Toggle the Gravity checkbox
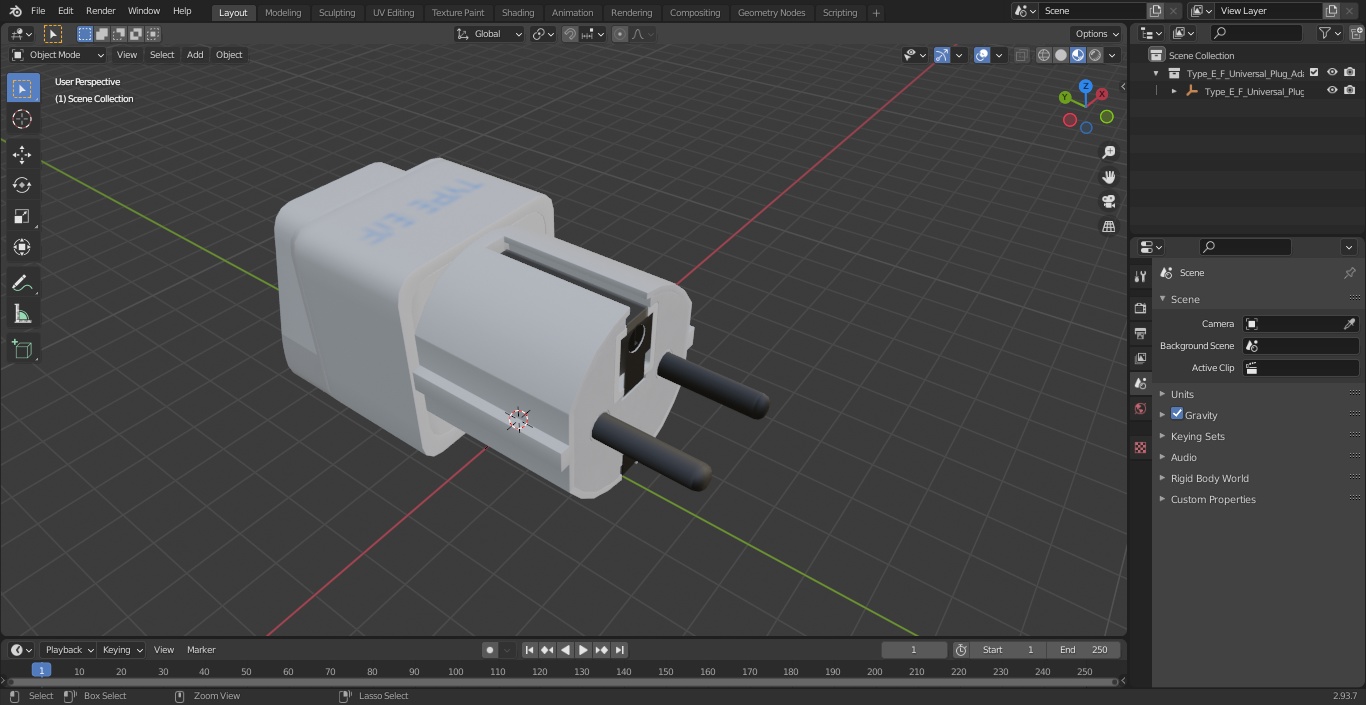1366x705 pixels. [x=1177, y=414]
